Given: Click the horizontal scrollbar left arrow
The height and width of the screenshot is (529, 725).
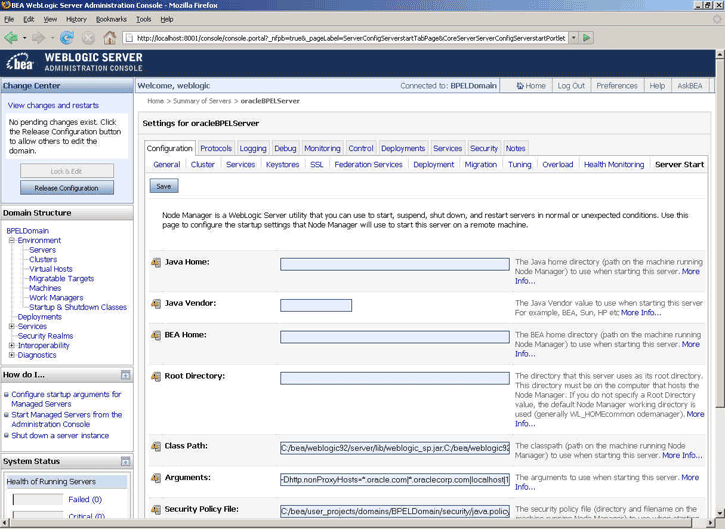Looking at the screenshot, I should 5,523.
